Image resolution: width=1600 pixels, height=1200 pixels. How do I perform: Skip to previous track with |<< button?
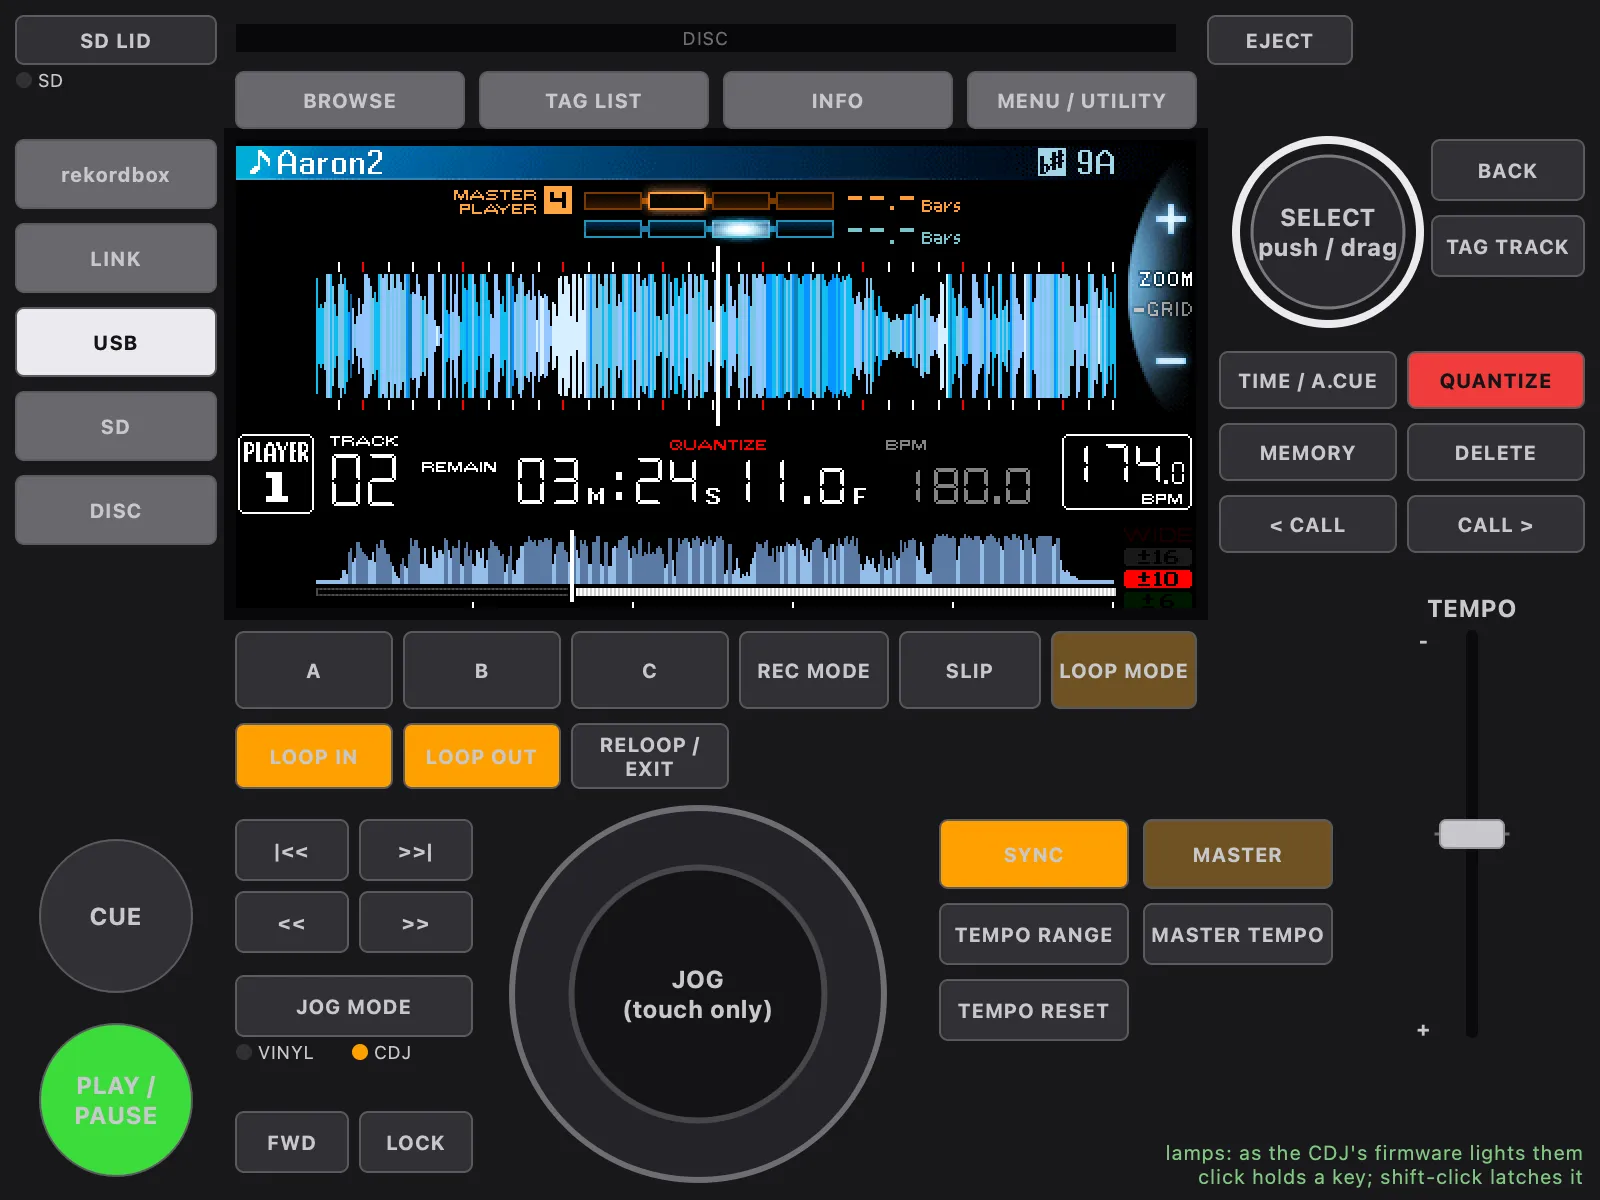292,851
